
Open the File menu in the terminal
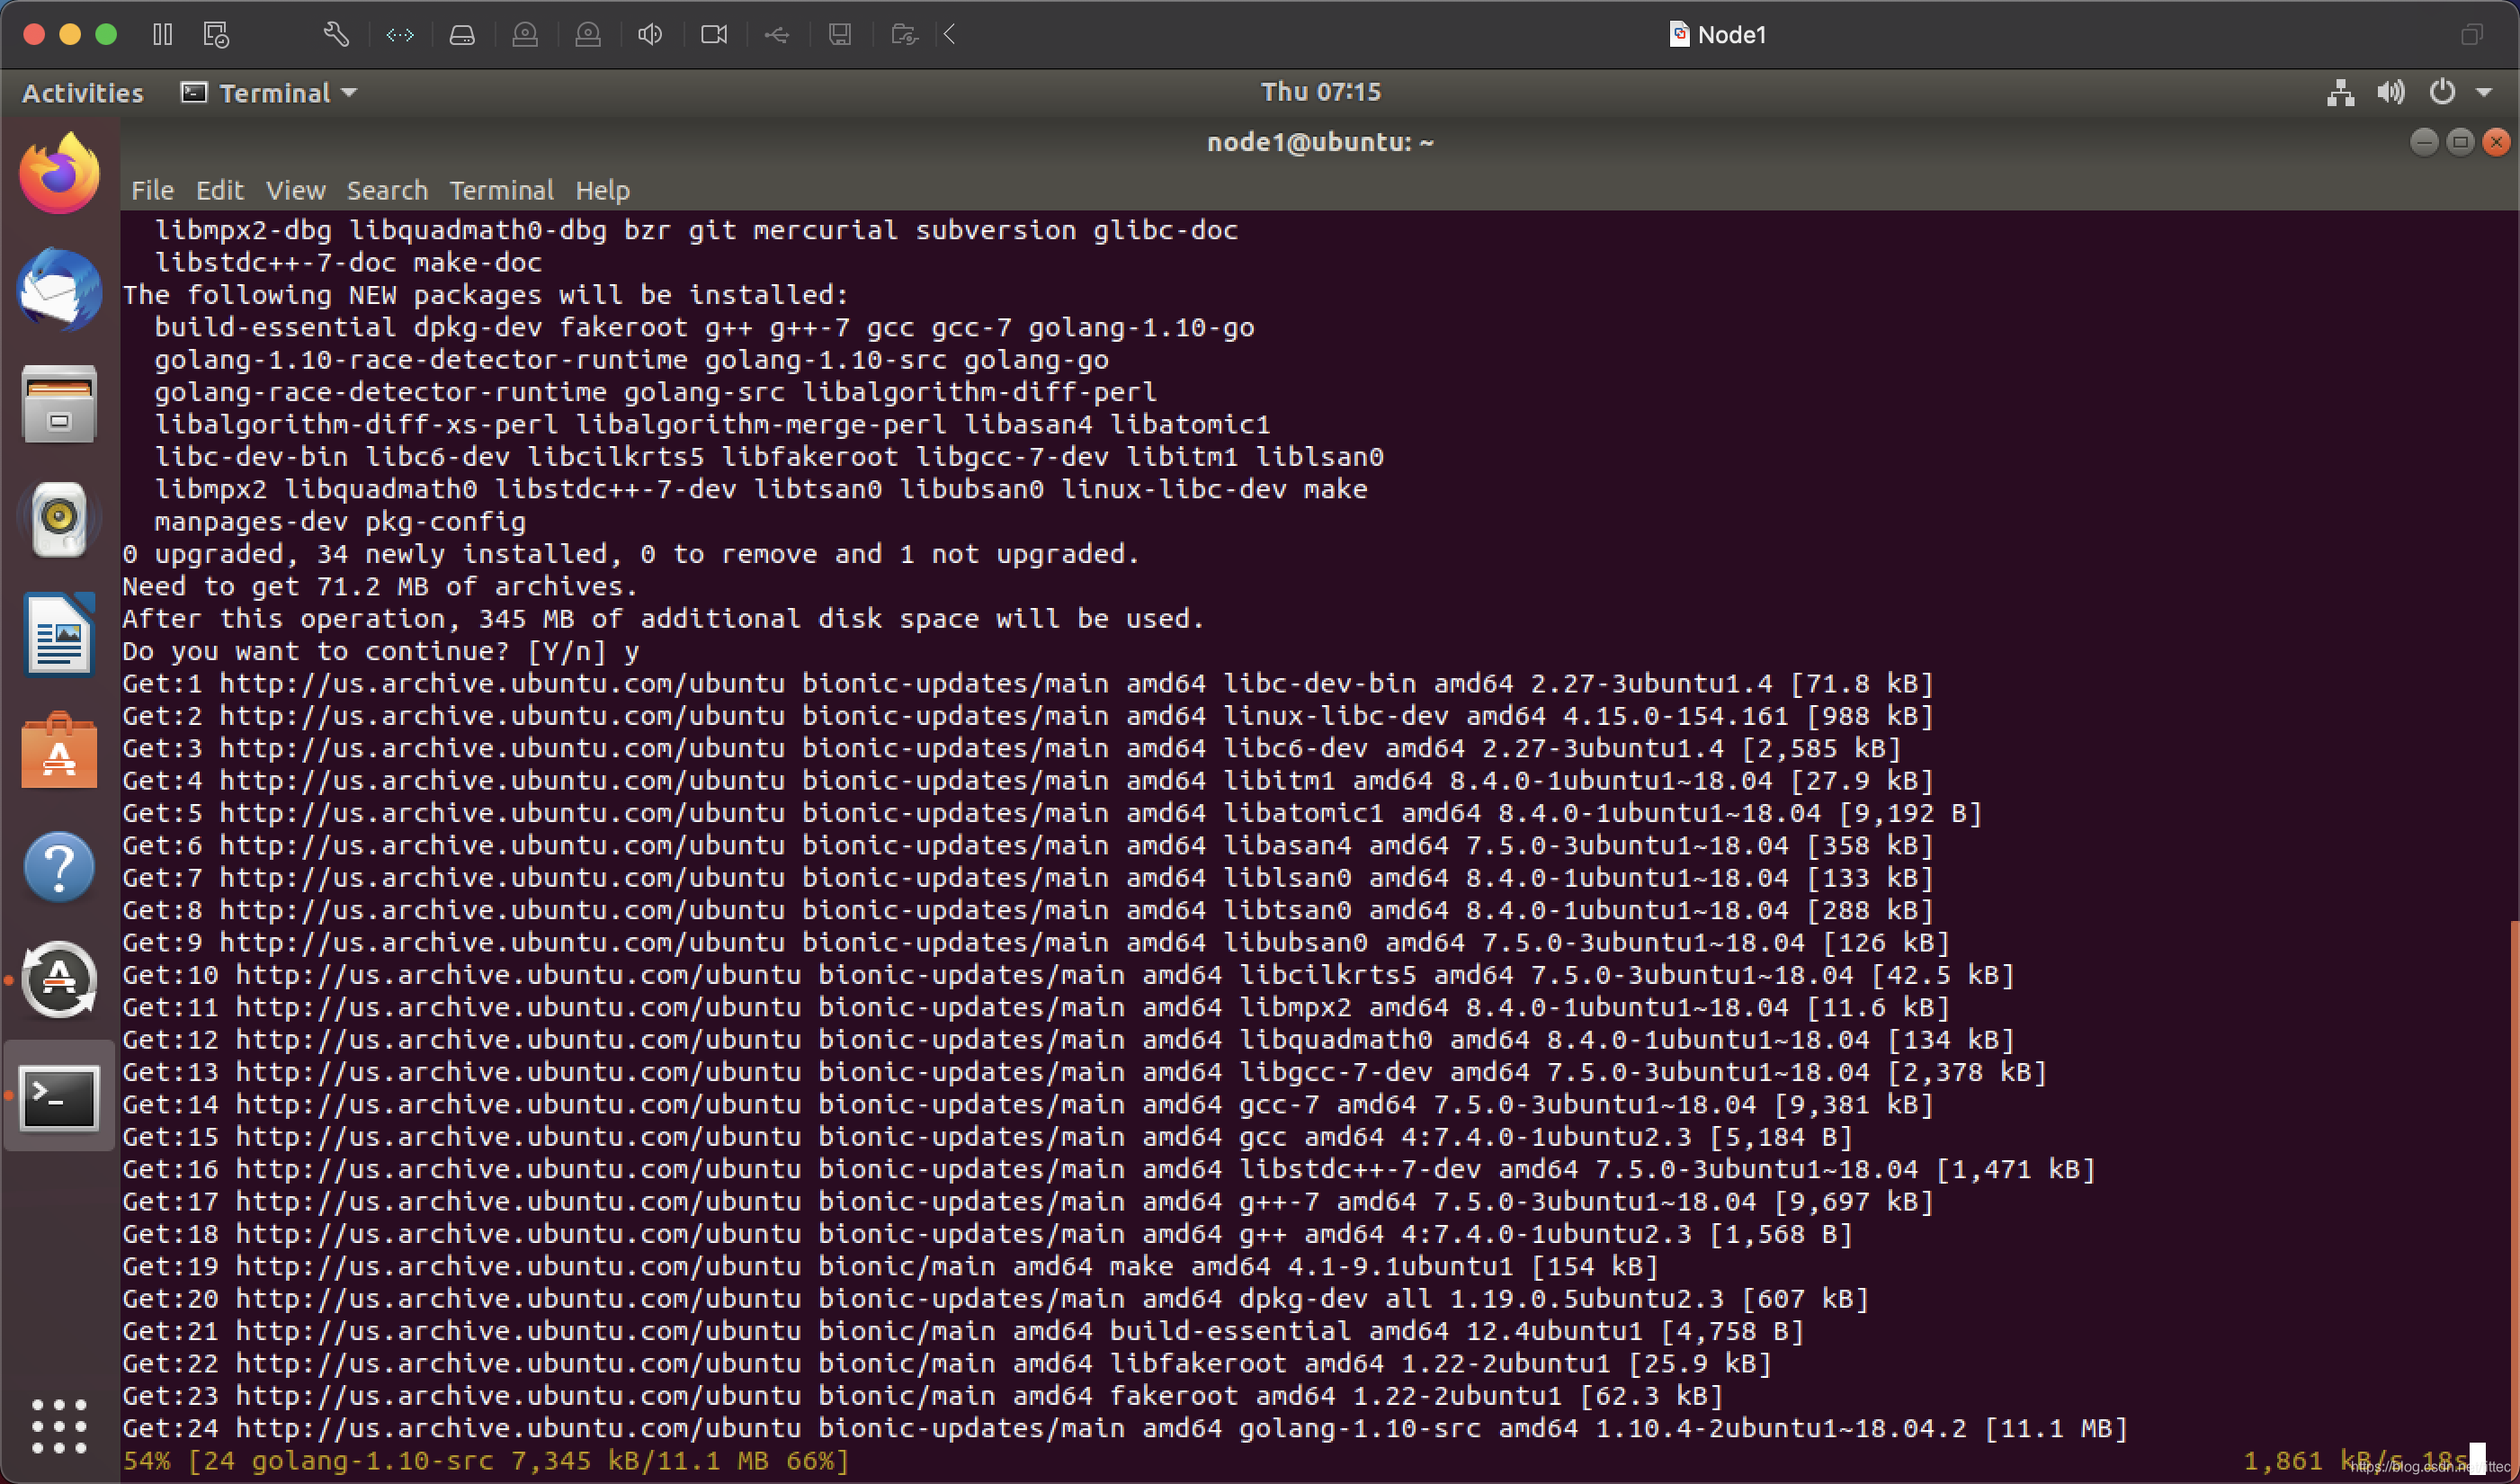[152, 190]
